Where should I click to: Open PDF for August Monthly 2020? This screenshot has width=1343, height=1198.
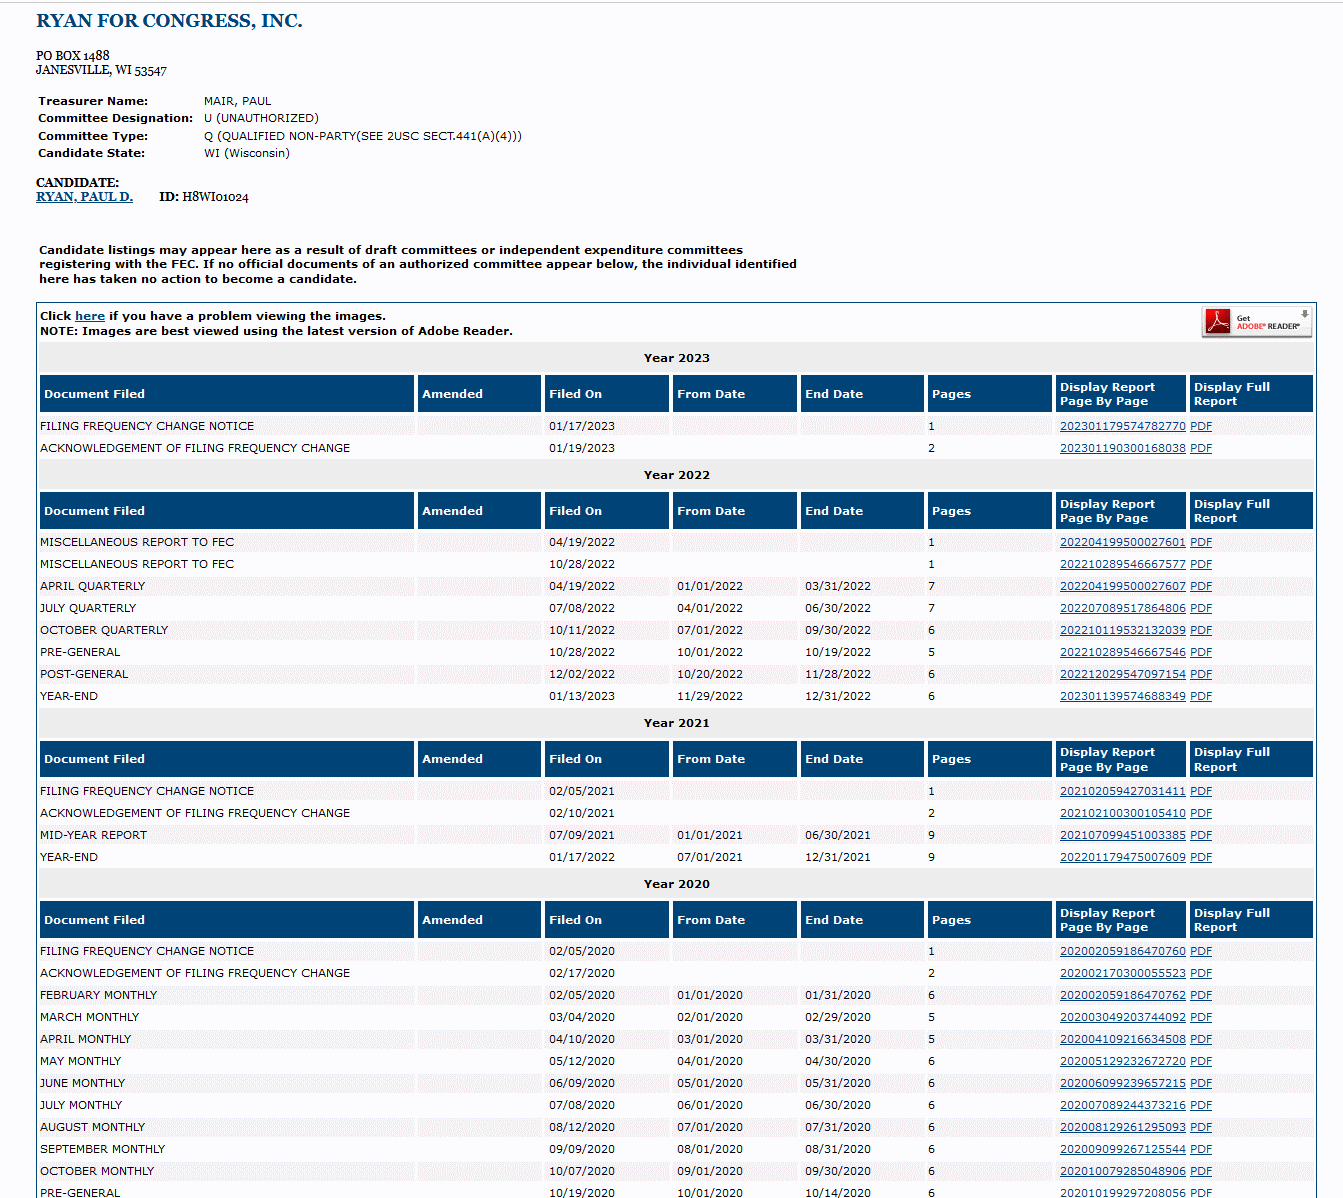(x=1201, y=1127)
